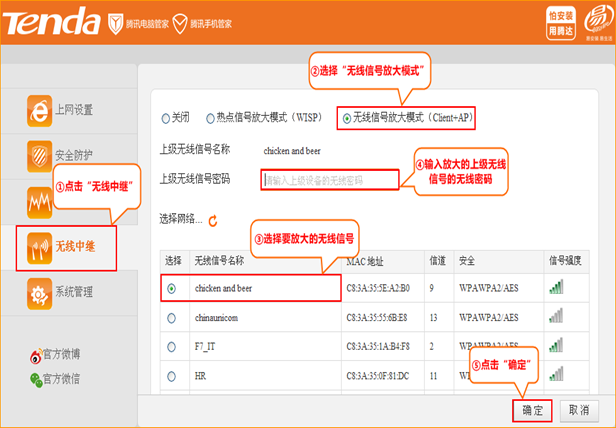Image resolution: width=616 pixels, height=428 pixels.
Task: Click the 安全防护 shield icon
Action: coord(38,157)
